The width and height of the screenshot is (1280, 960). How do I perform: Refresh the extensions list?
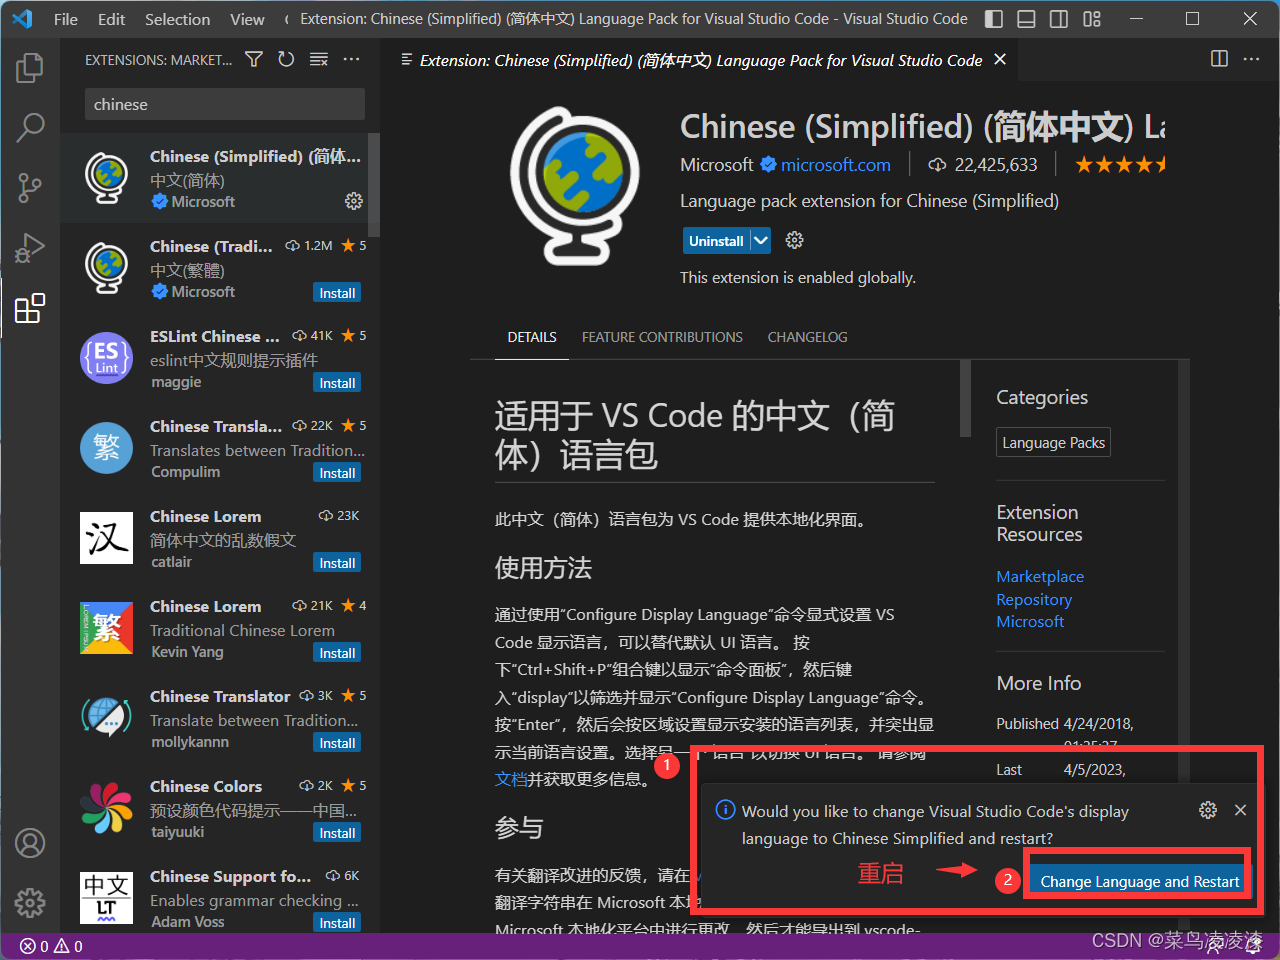tap(286, 60)
